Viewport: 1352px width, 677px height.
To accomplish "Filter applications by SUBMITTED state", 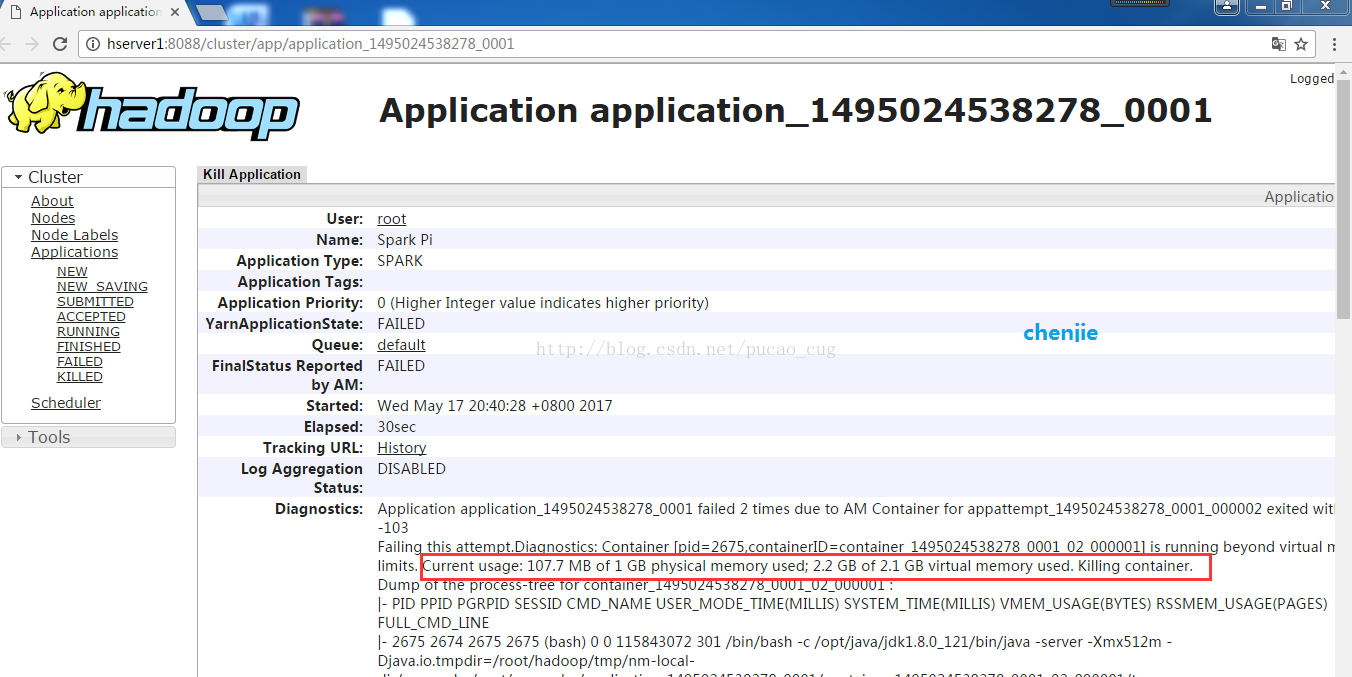I will (95, 301).
